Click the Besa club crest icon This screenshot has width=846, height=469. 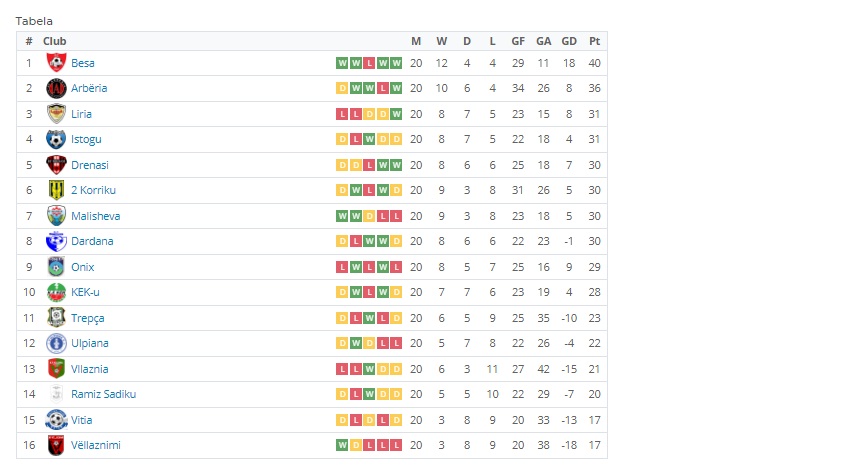[x=56, y=63]
